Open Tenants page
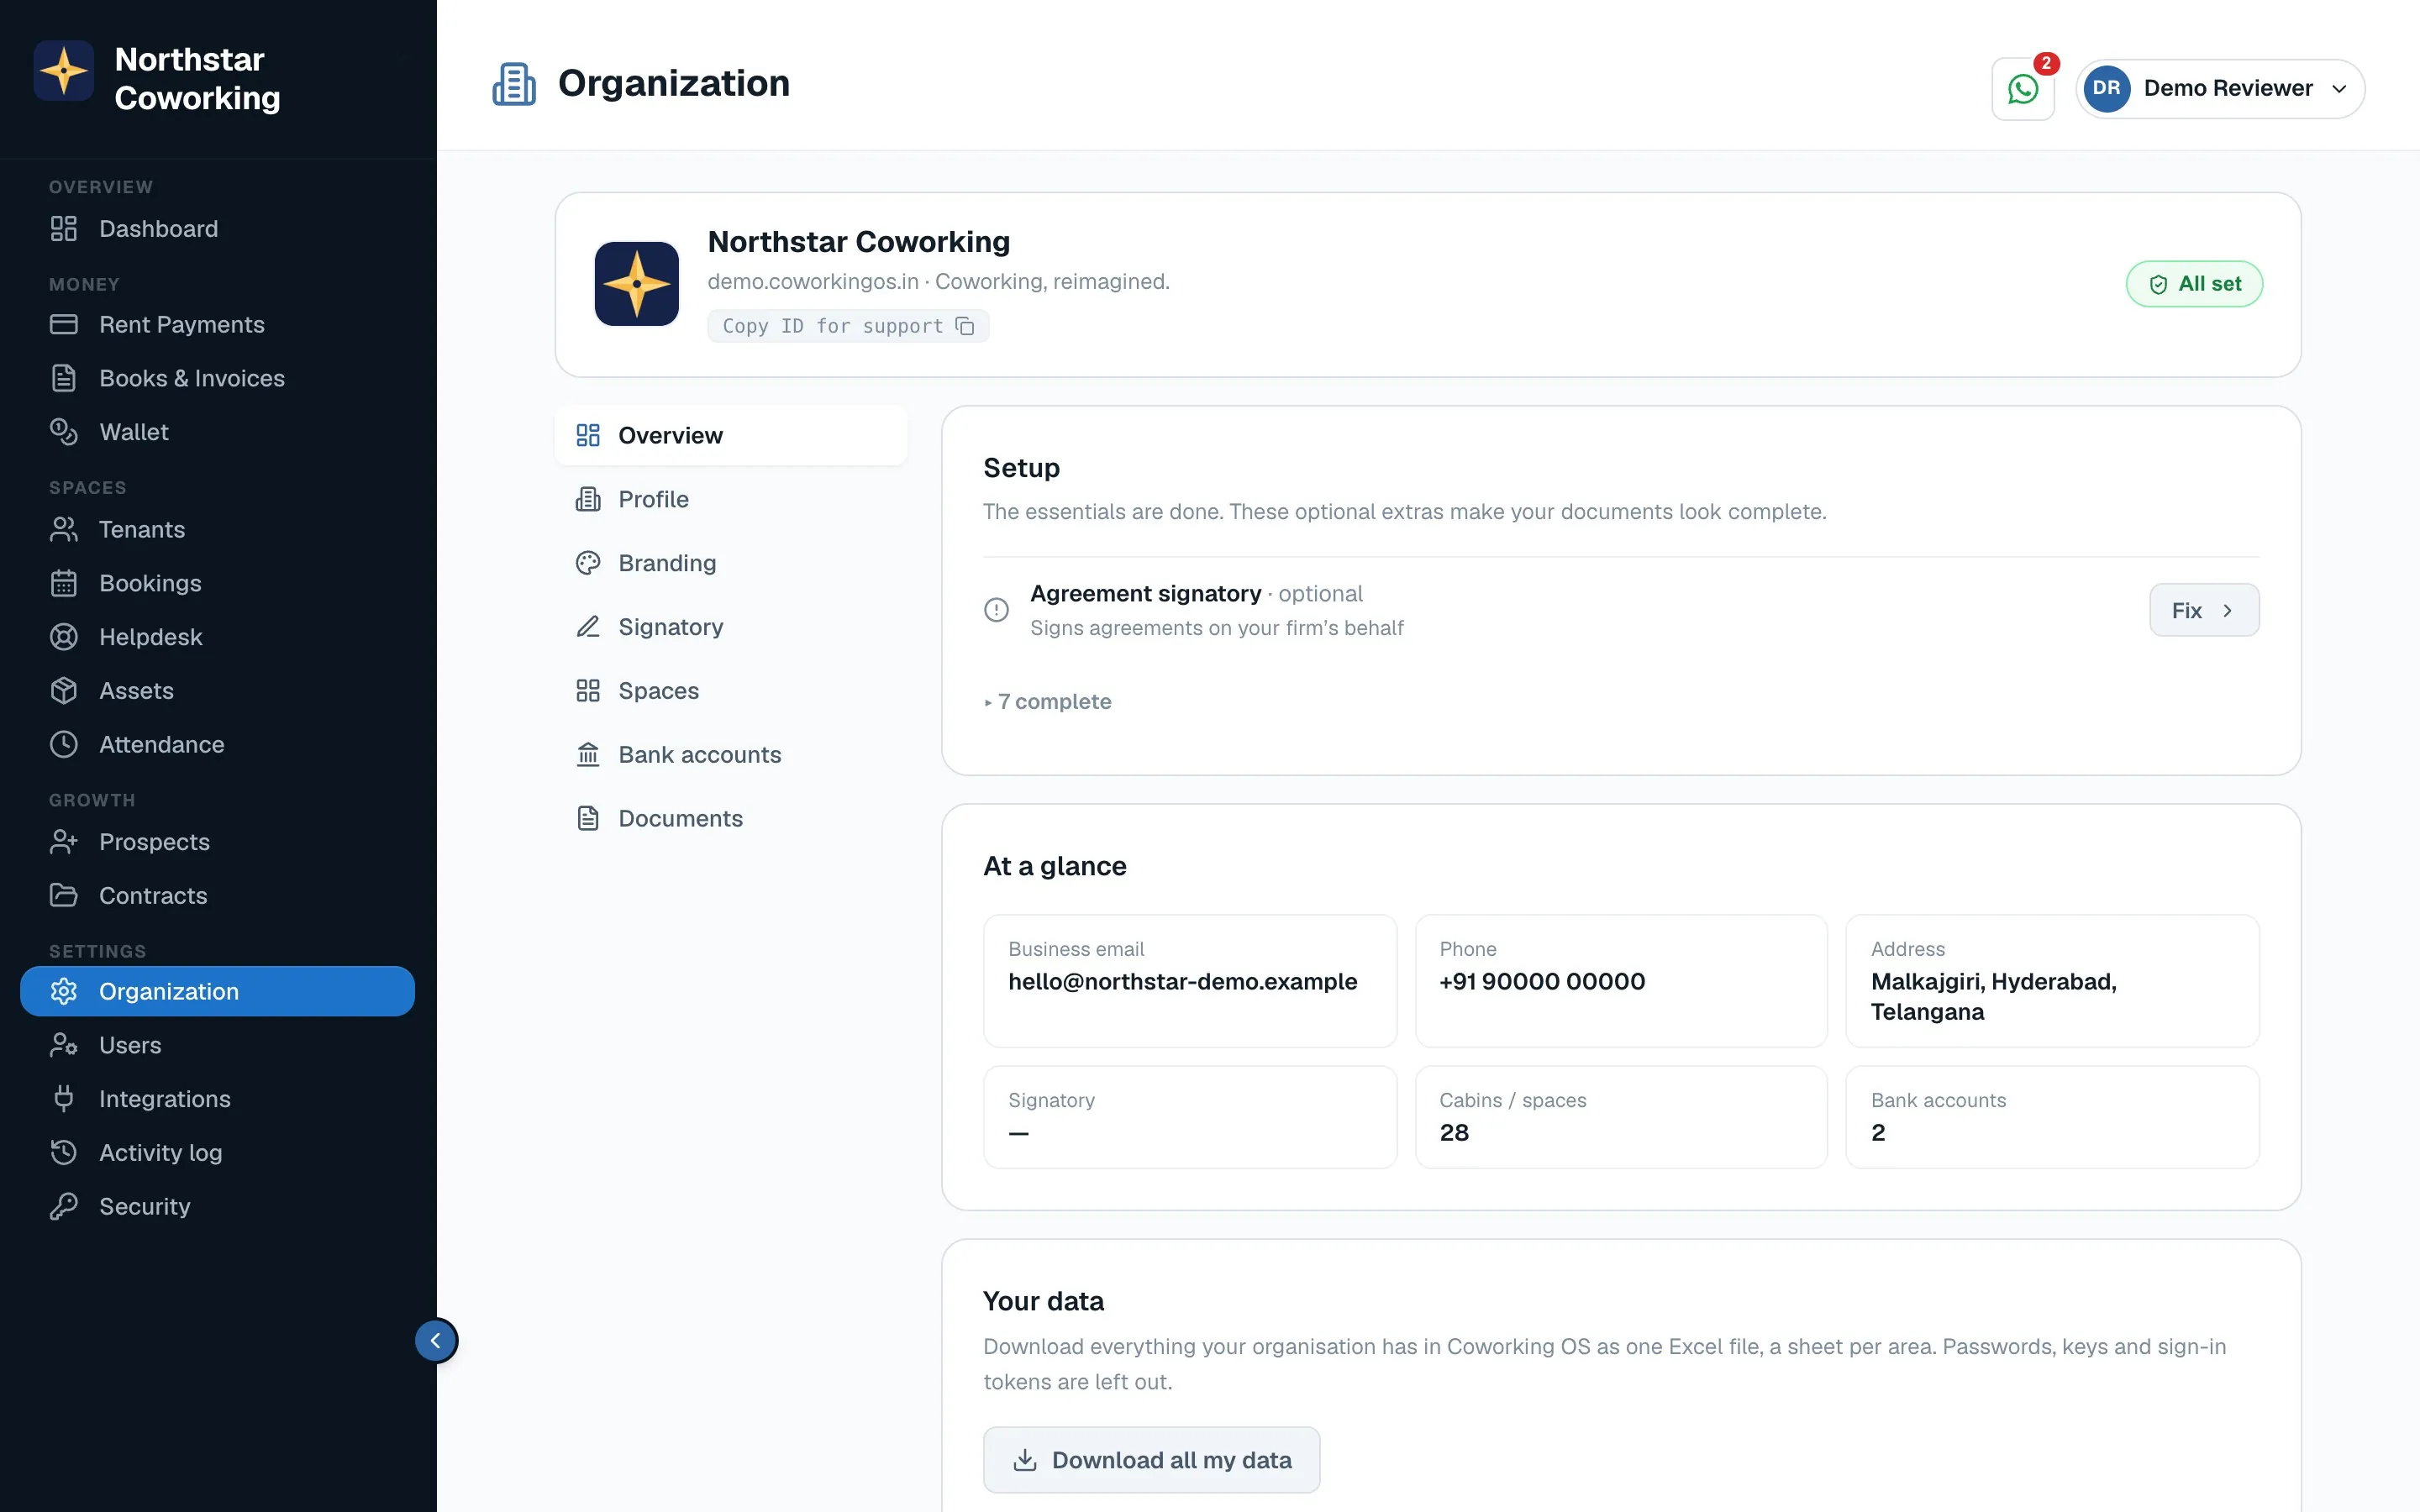This screenshot has width=2420, height=1512. click(x=217, y=530)
